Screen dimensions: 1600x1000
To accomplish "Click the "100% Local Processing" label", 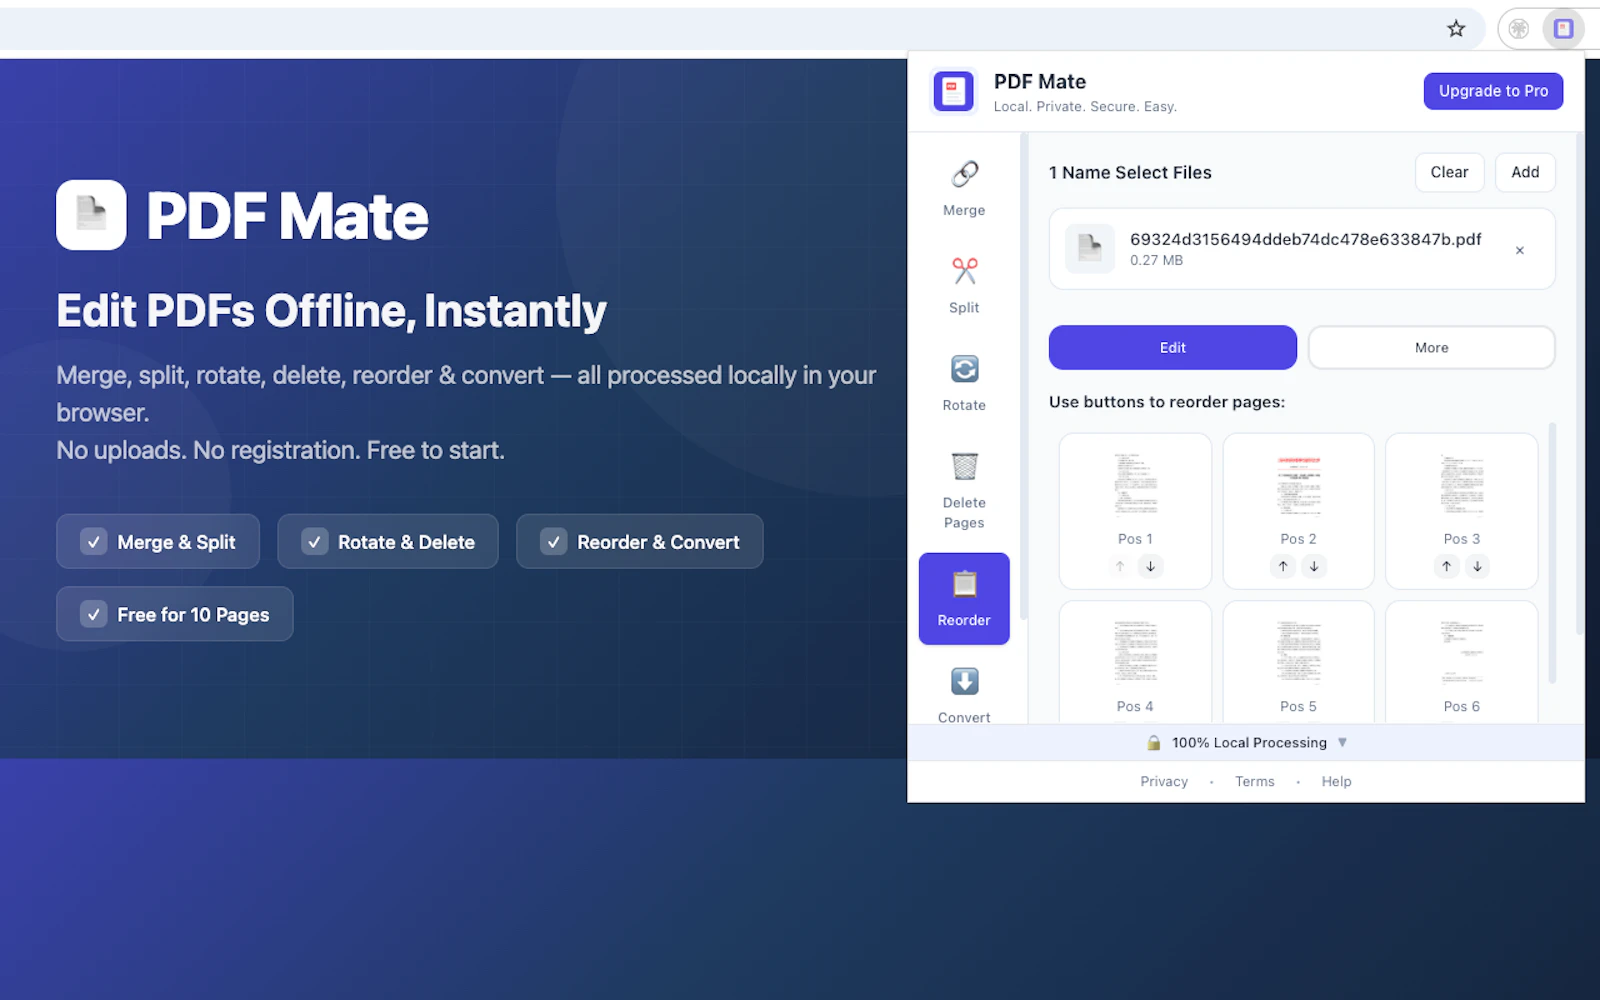I will 1250,743.
